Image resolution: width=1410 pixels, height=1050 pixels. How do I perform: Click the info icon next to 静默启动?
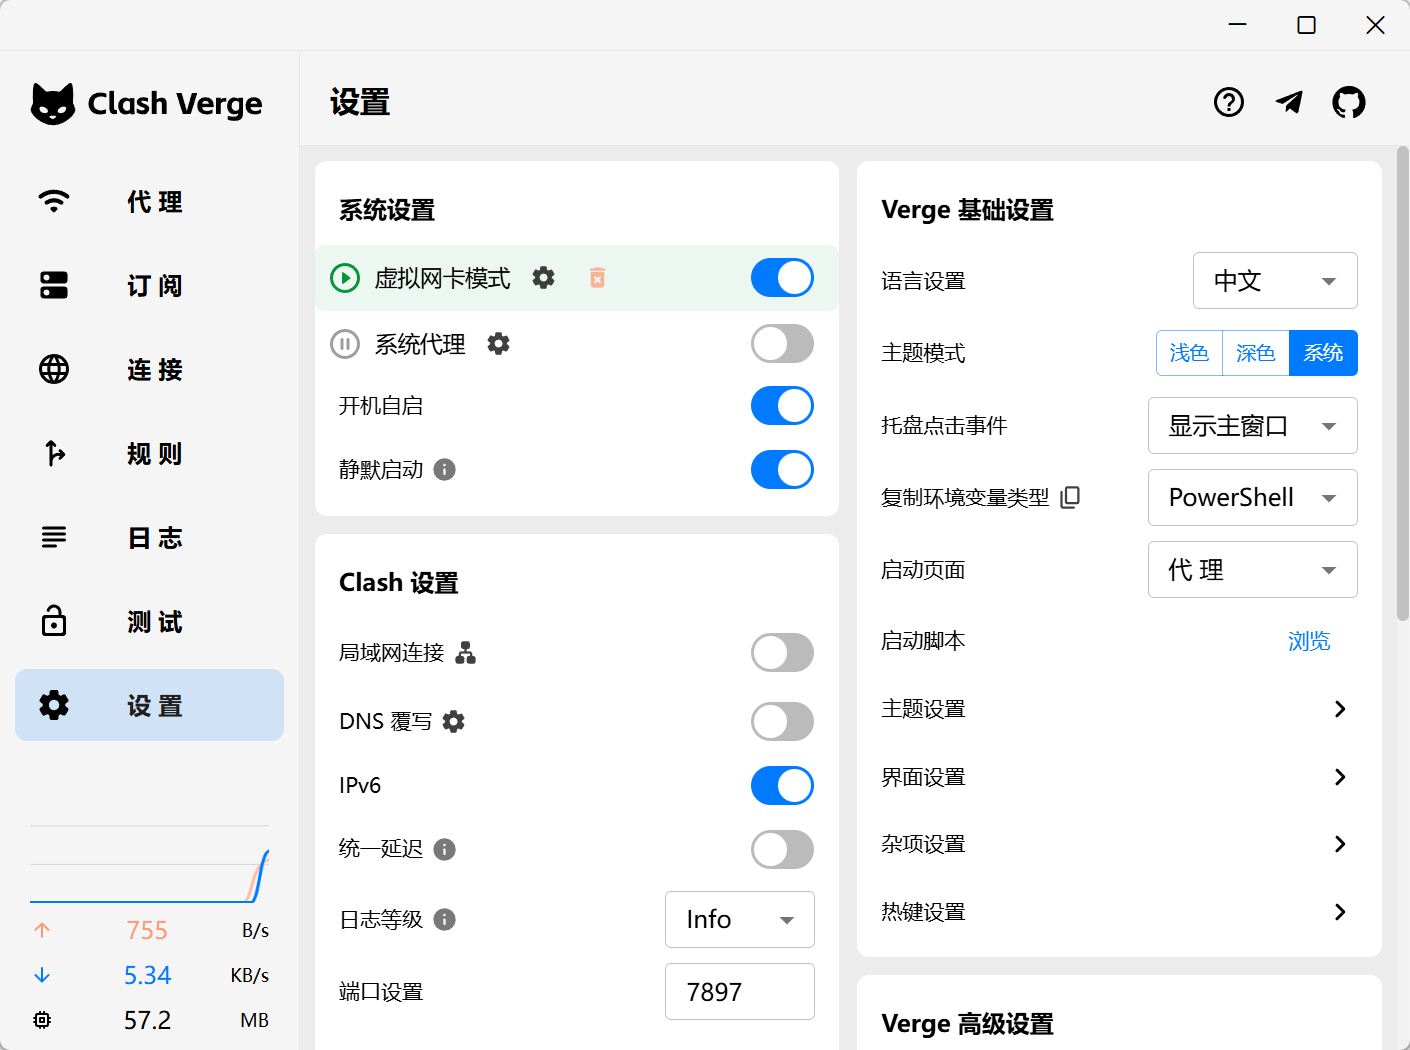[445, 469]
